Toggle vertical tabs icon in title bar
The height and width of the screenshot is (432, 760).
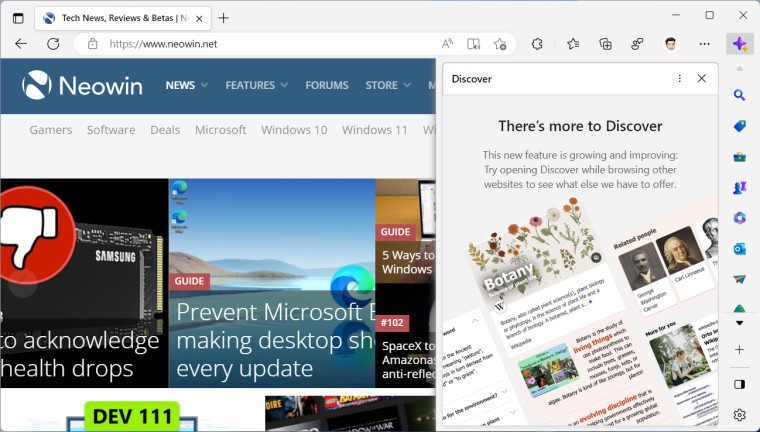click(x=18, y=18)
